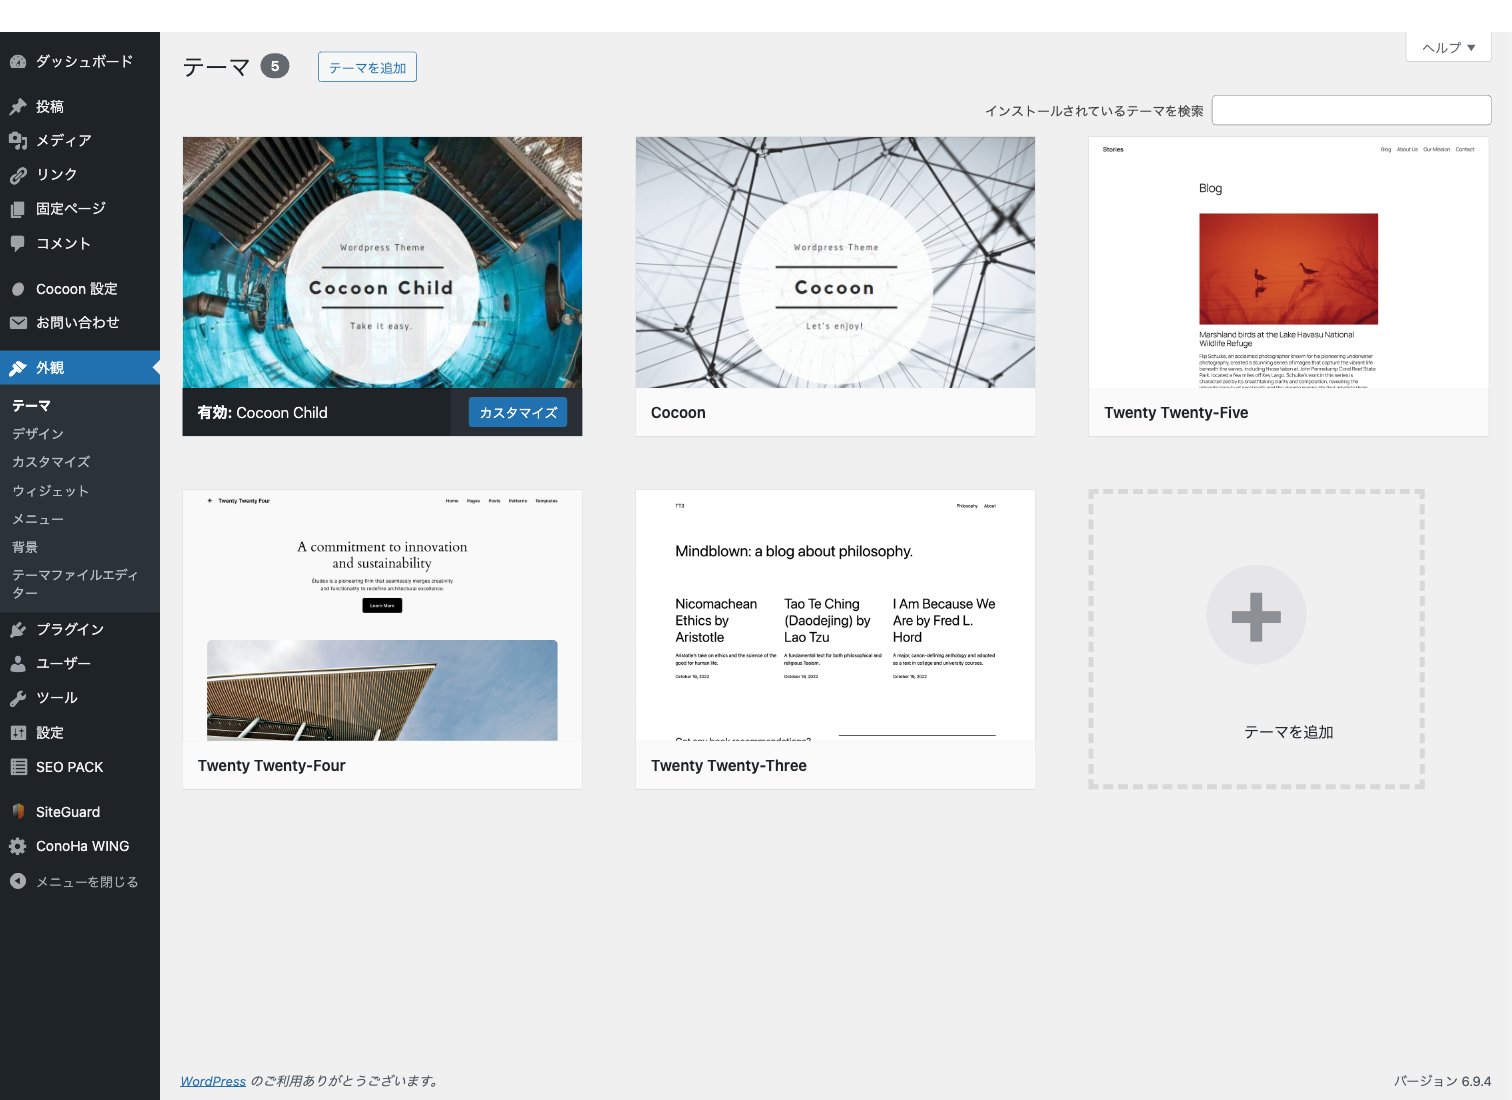This screenshot has height=1100, width=1512.
Task: Click the Cocoon theme name label
Action: pyautogui.click(x=678, y=413)
